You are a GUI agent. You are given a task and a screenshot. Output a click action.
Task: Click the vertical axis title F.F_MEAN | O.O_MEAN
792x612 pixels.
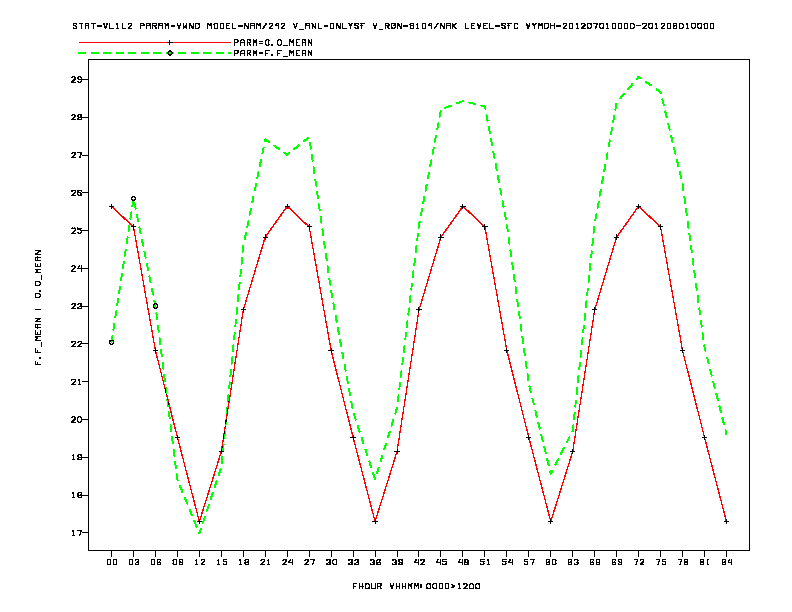click(x=38, y=307)
